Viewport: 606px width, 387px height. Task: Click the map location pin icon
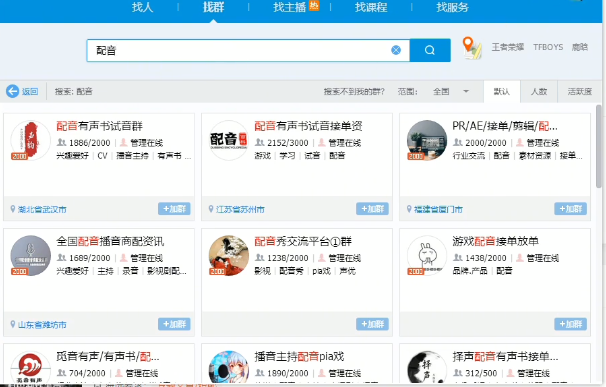coord(472,48)
